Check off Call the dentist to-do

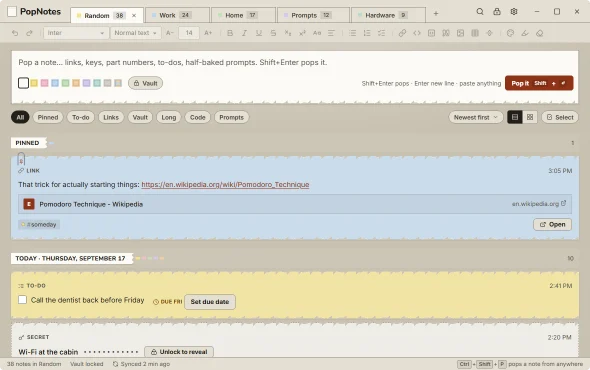(x=23, y=300)
